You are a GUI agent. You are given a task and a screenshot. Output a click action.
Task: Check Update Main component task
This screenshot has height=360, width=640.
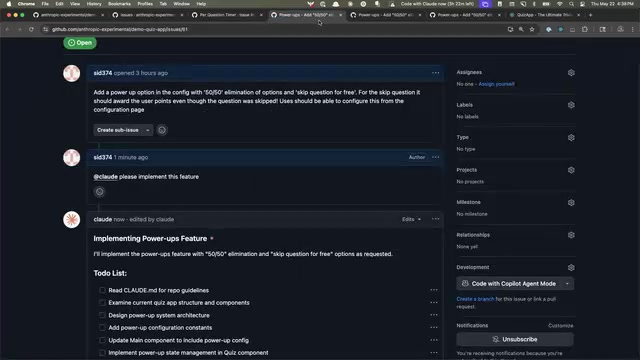point(102,340)
